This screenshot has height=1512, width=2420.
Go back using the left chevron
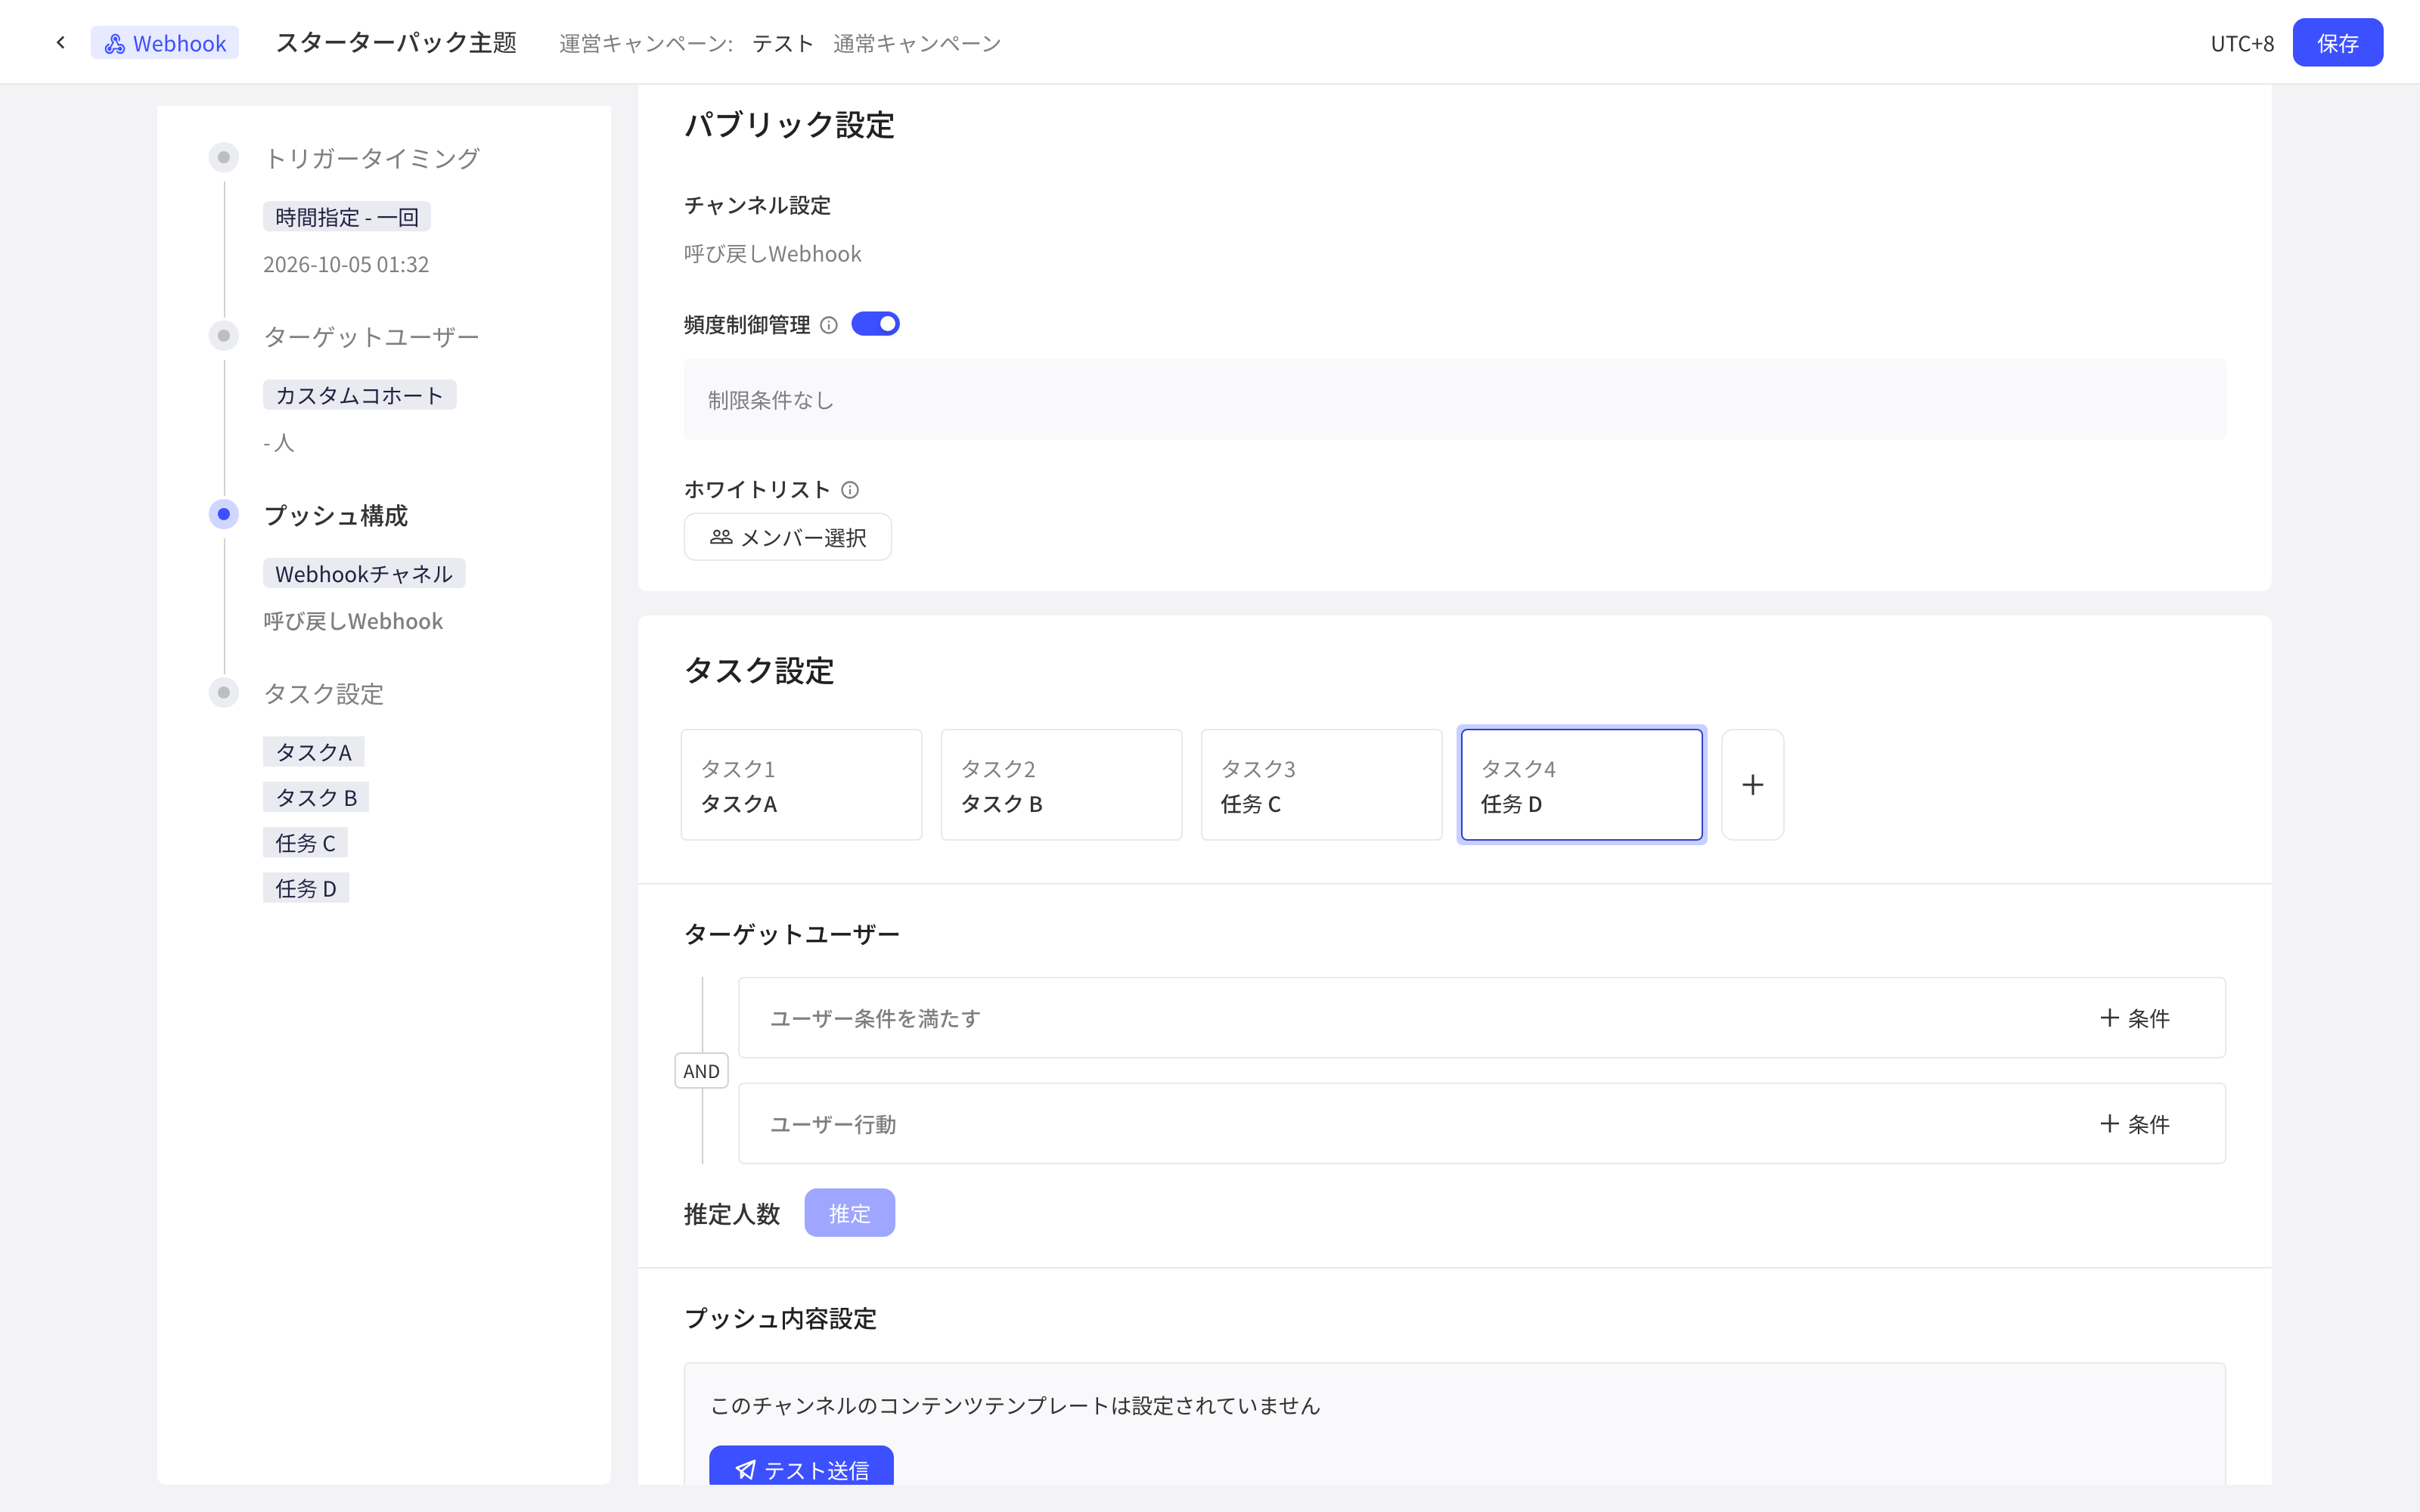pyautogui.click(x=61, y=43)
